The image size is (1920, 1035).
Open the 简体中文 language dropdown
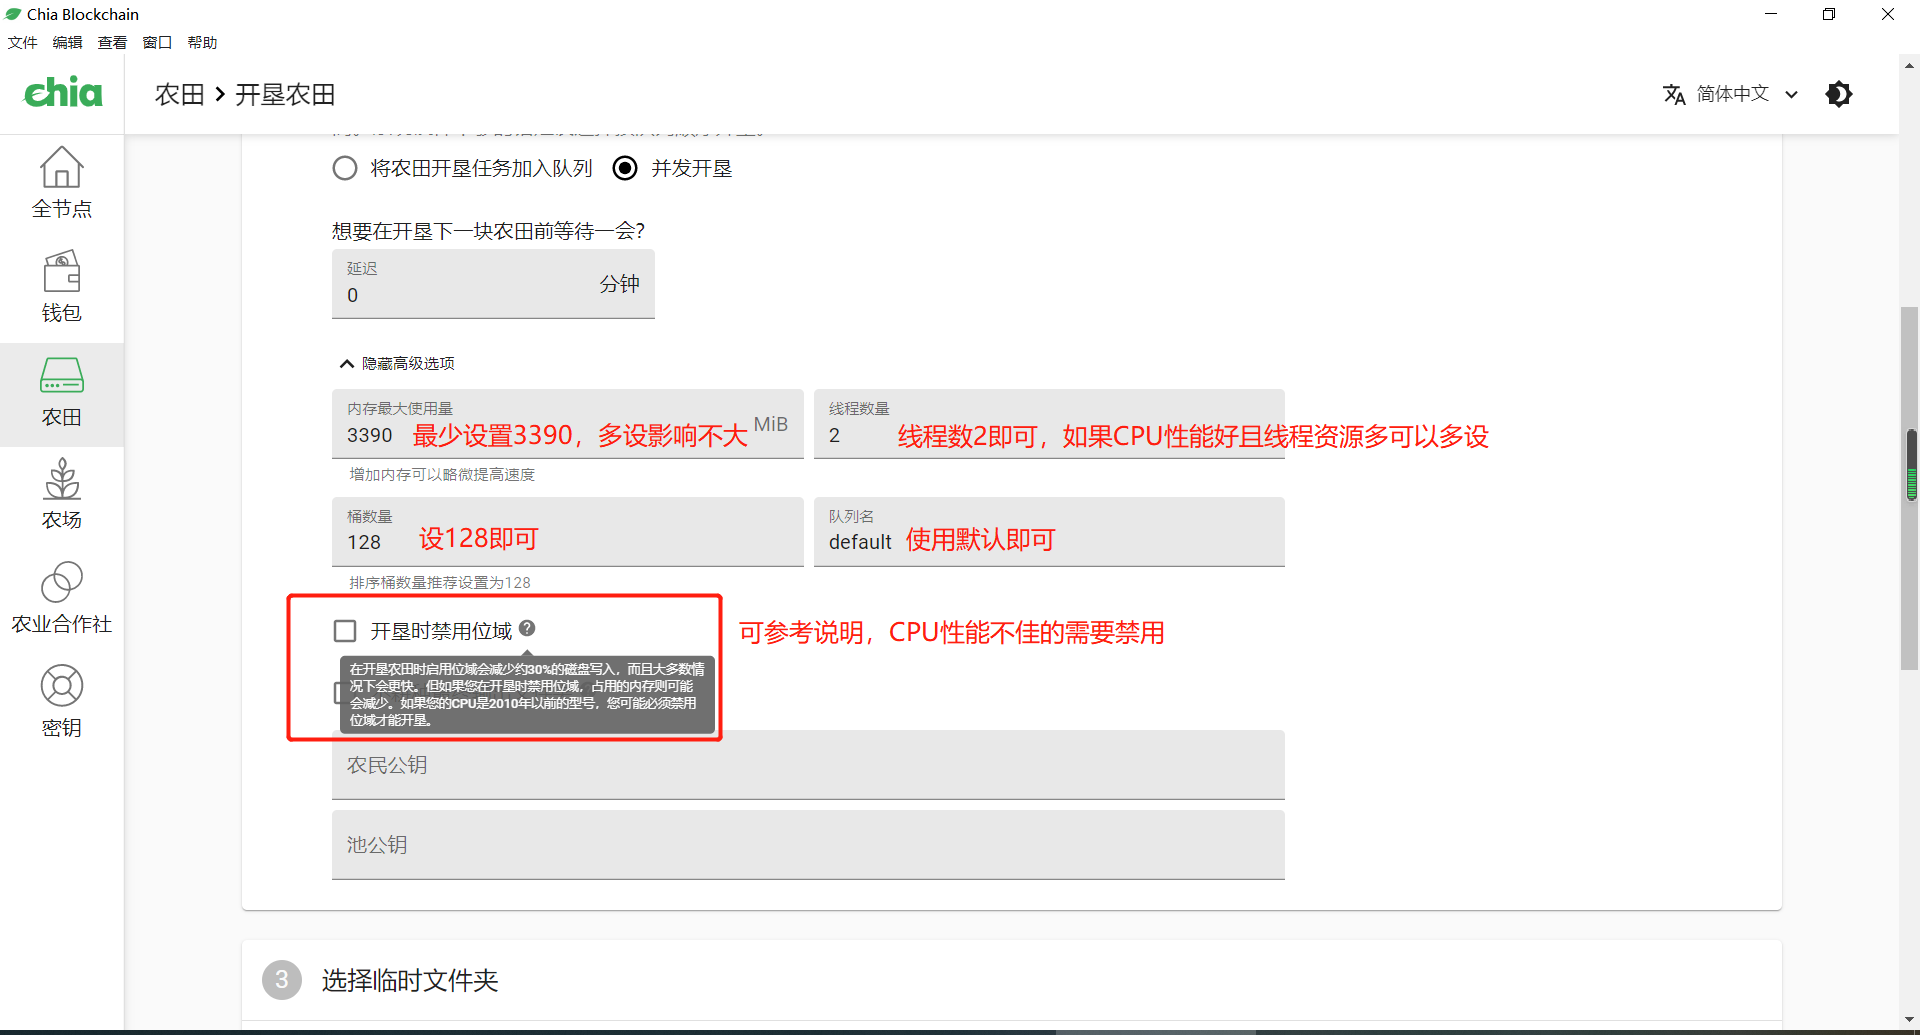[x=1732, y=94]
